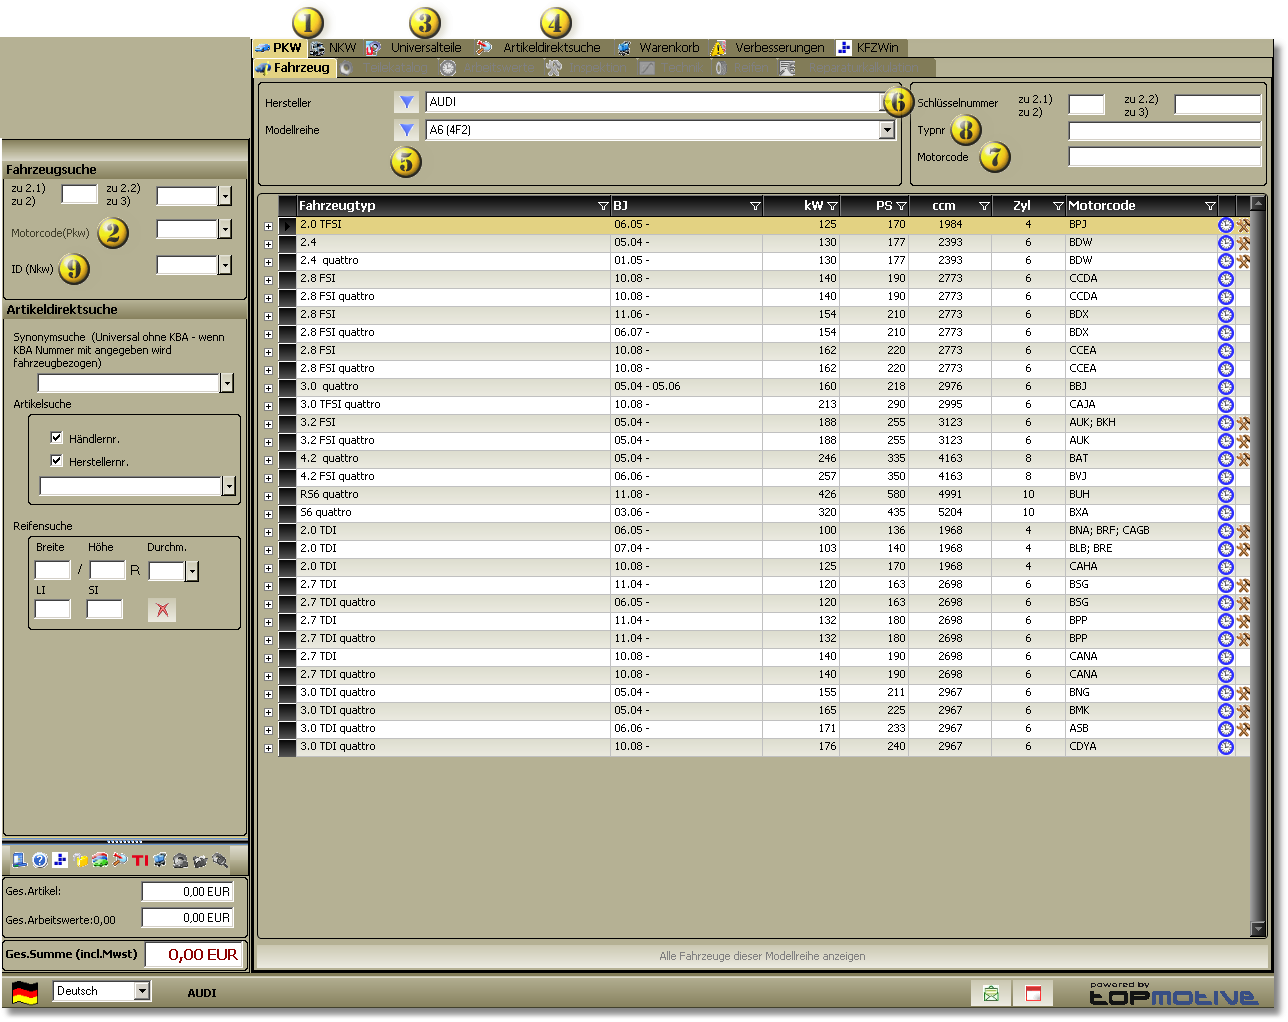Click the red TI icon in the bottom toolbar
The width and height of the screenshot is (1288, 1022).
tap(140, 860)
